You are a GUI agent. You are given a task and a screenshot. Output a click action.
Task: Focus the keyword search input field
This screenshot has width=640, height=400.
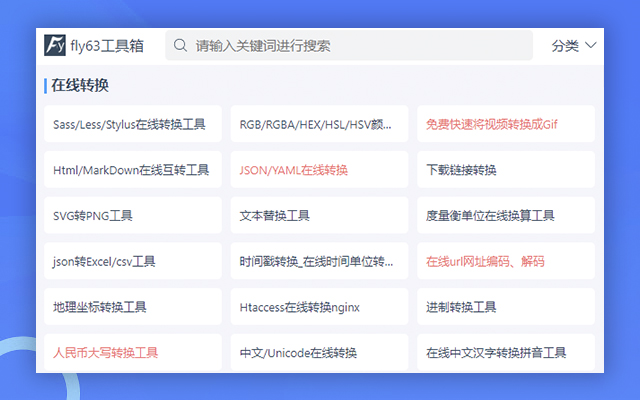(x=349, y=45)
